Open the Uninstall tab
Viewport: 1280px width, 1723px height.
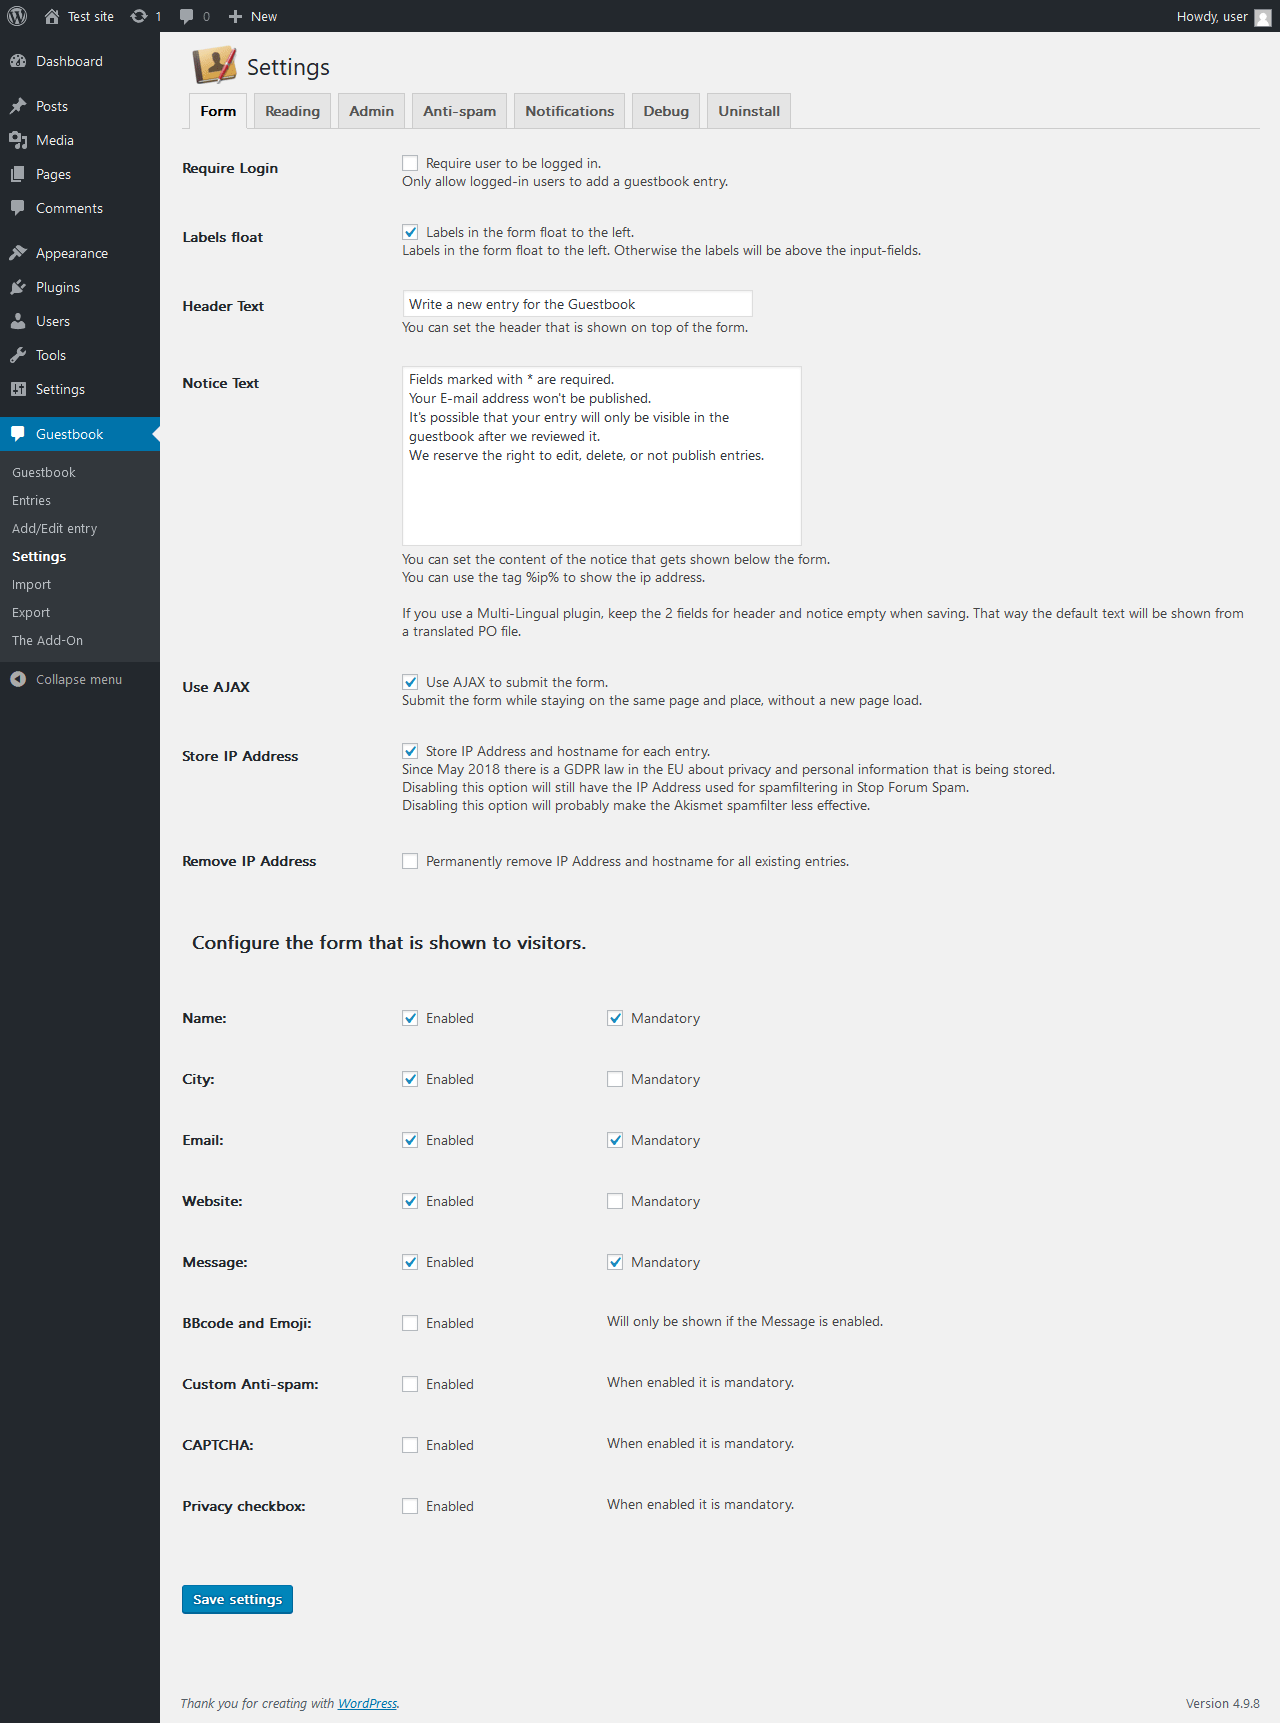[x=749, y=111]
